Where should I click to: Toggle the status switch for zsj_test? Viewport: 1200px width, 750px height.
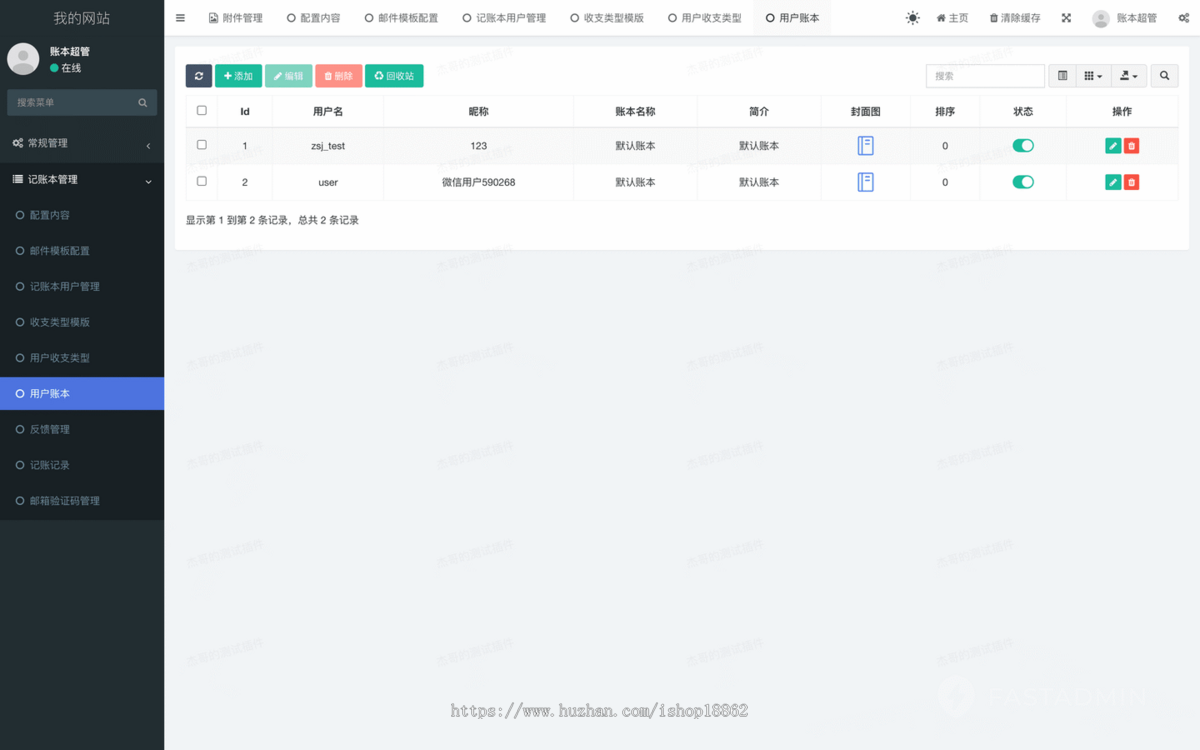point(1022,145)
